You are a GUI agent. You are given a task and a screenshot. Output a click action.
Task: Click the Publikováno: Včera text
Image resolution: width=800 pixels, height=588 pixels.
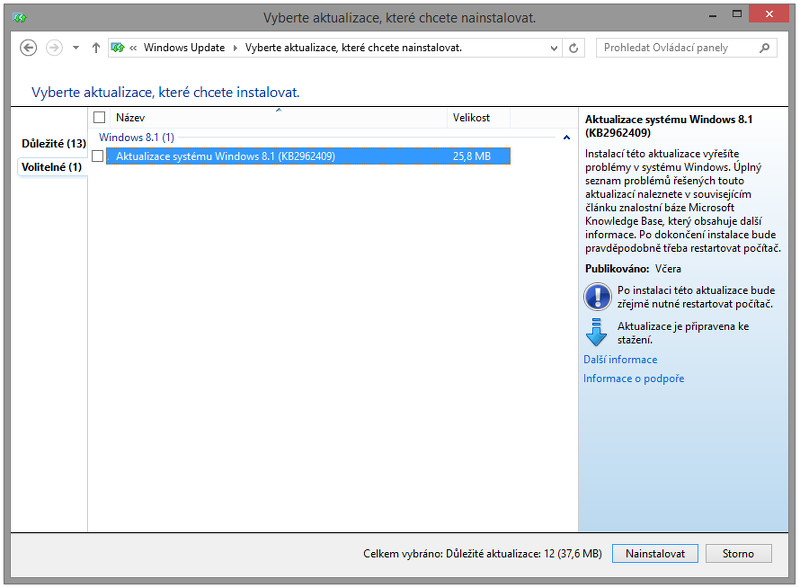click(633, 268)
